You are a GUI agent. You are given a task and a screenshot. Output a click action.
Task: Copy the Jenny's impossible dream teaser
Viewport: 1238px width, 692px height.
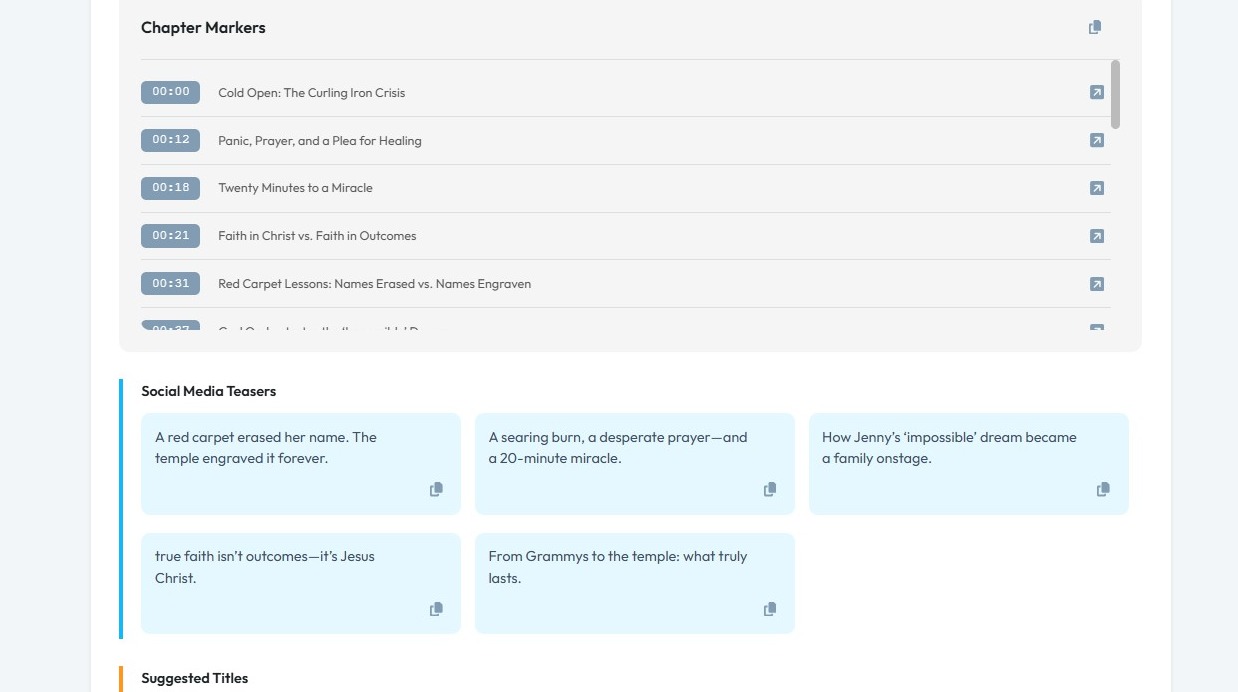coord(1103,490)
